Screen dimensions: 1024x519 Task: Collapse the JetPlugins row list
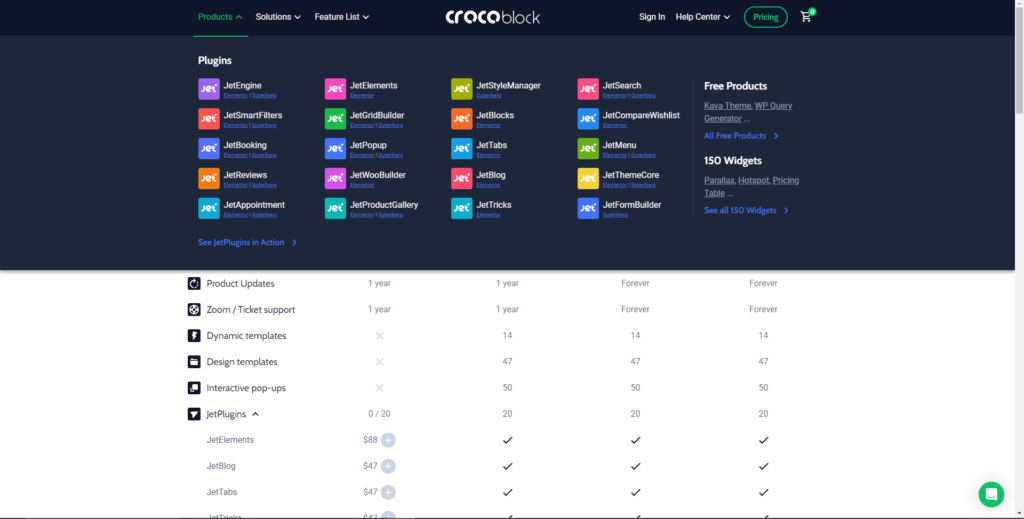(255, 414)
